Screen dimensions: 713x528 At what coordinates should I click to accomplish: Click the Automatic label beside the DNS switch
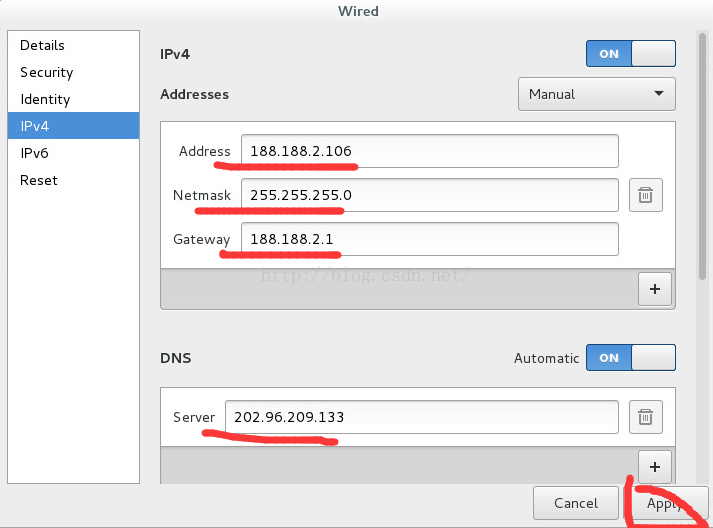[x=547, y=358]
